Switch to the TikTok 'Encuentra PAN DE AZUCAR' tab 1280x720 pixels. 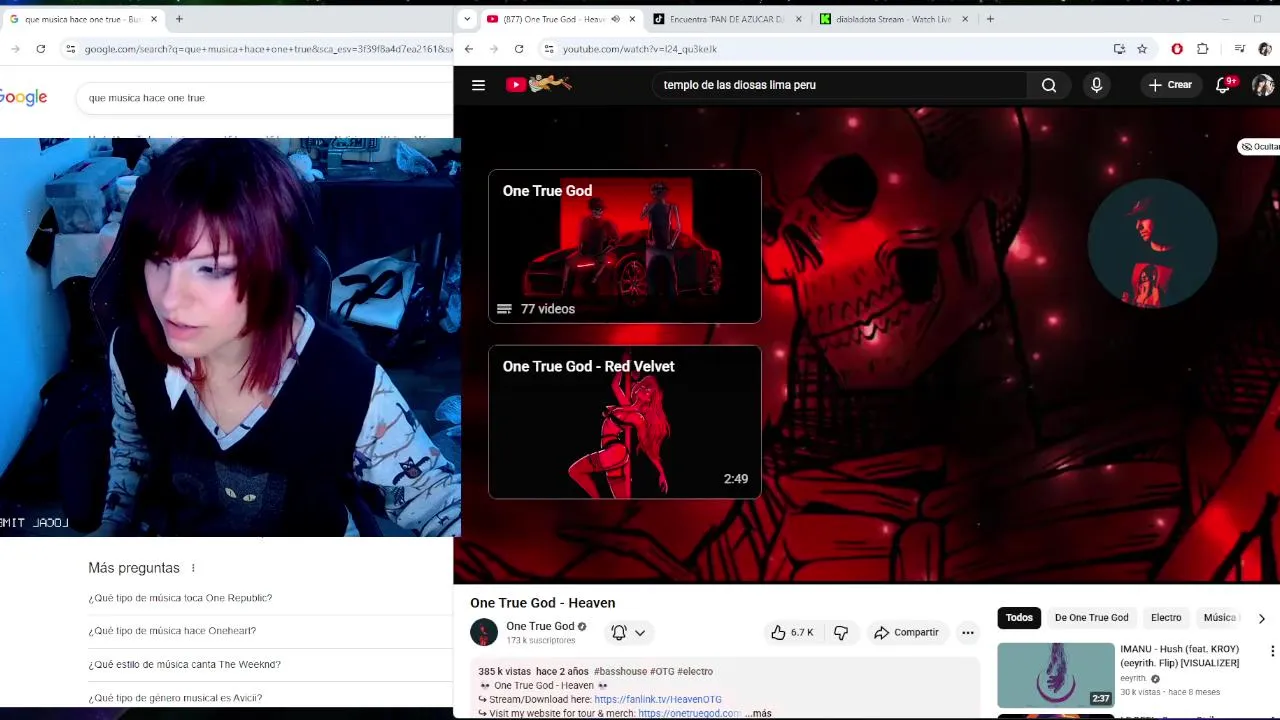726,19
